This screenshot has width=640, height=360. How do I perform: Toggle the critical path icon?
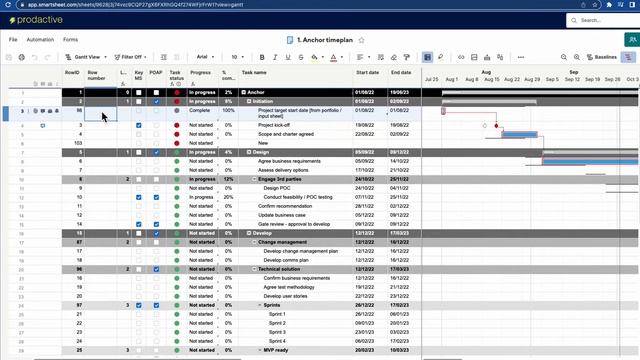[x=628, y=57]
